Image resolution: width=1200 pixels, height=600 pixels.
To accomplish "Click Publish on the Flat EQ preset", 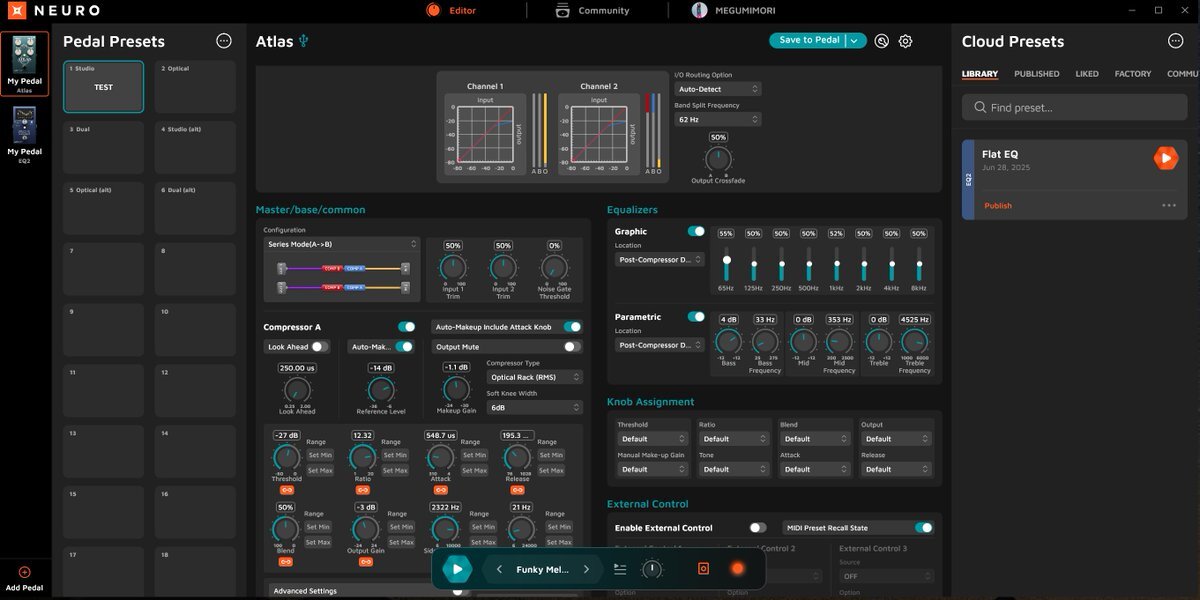I will pos(998,206).
